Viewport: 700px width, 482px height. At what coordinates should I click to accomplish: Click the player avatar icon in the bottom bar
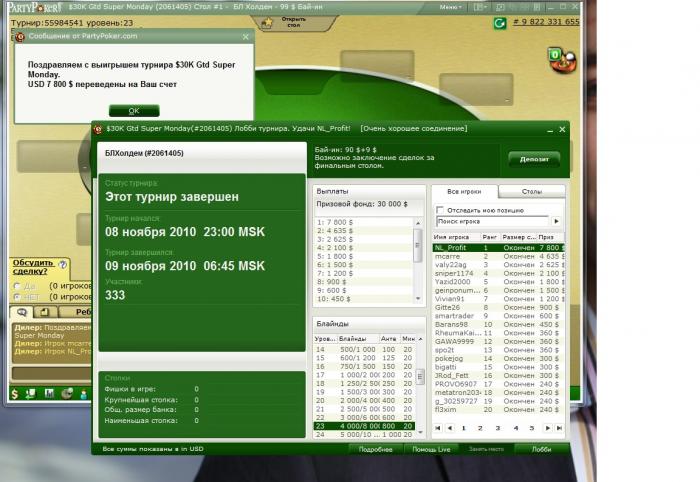83,394
